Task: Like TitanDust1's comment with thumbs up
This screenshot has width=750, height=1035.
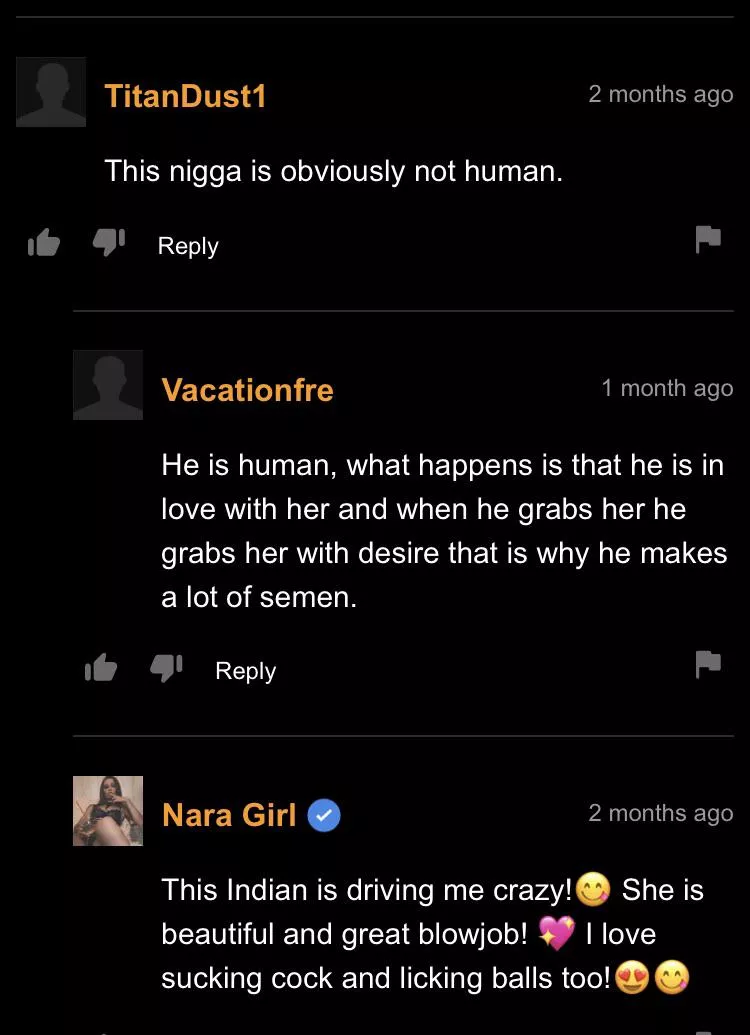Action: tap(43, 243)
